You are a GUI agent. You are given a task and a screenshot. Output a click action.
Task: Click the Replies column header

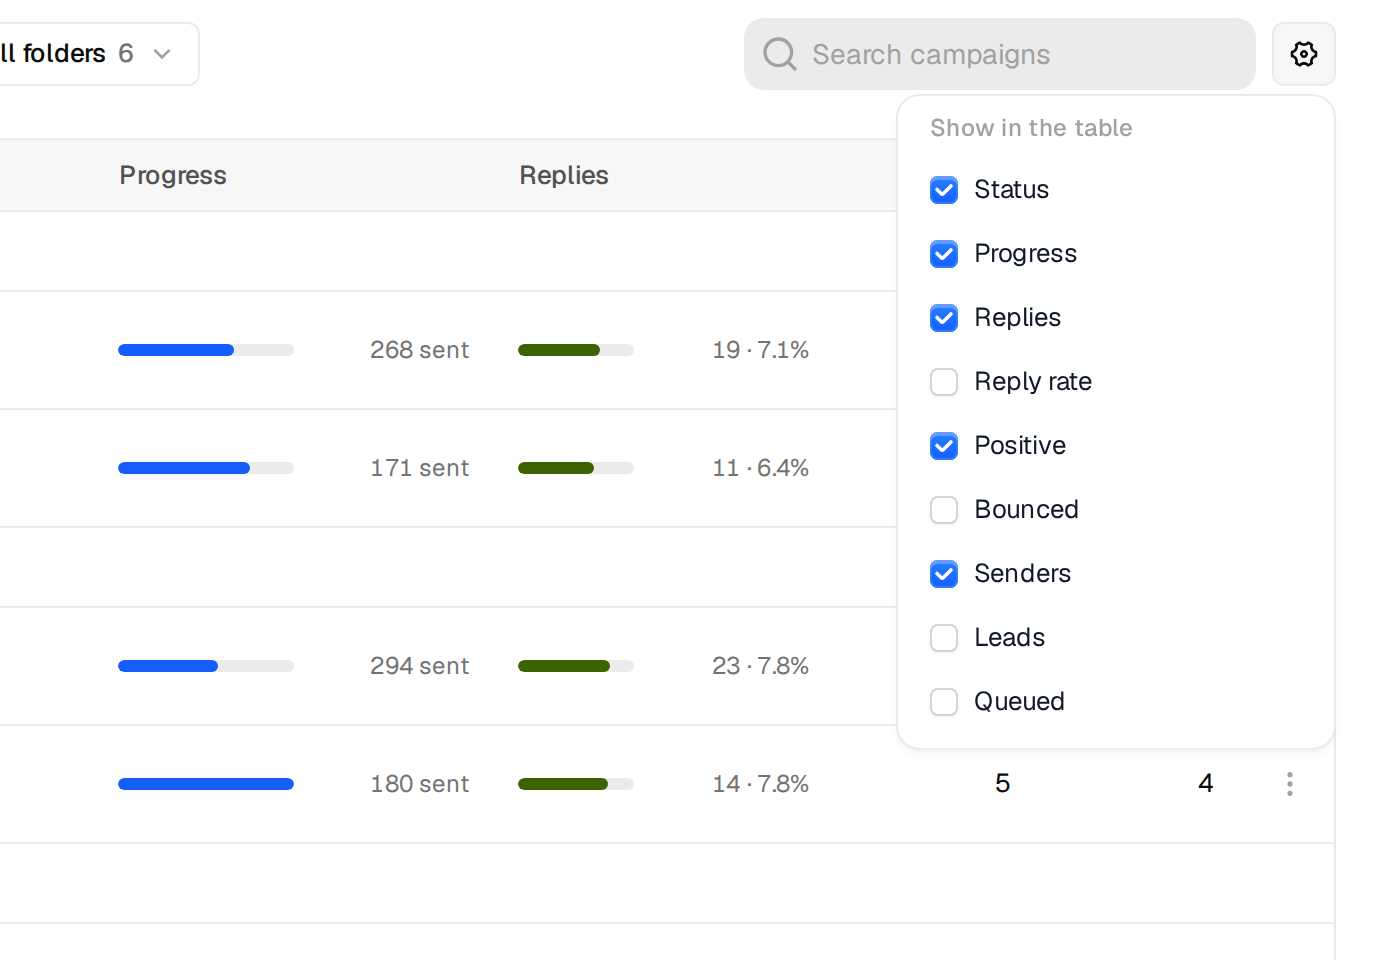click(564, 175)
